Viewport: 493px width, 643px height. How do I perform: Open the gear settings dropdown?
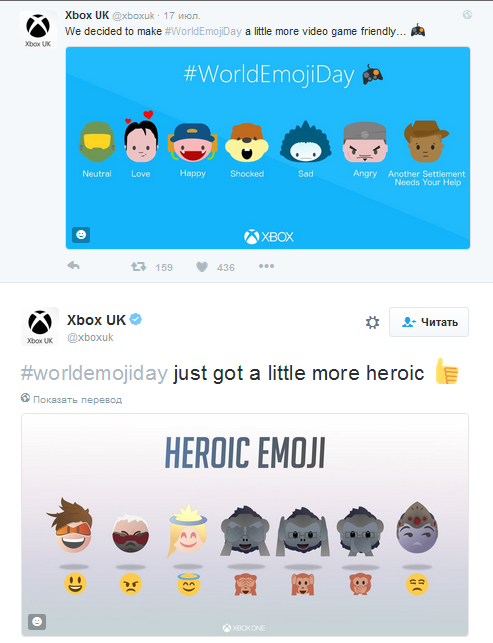coord(372,322)
